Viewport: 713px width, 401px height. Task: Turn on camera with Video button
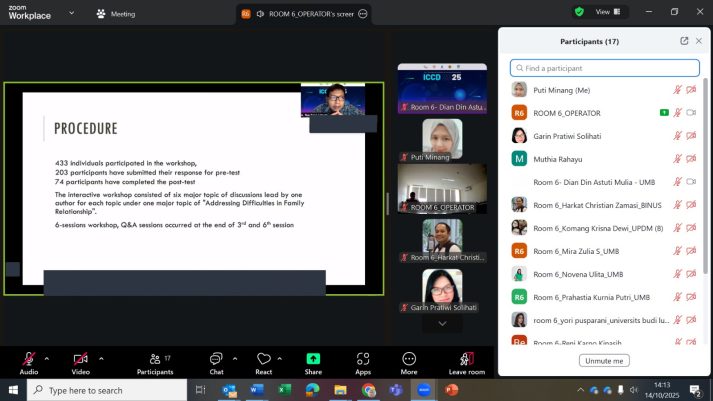80,359
